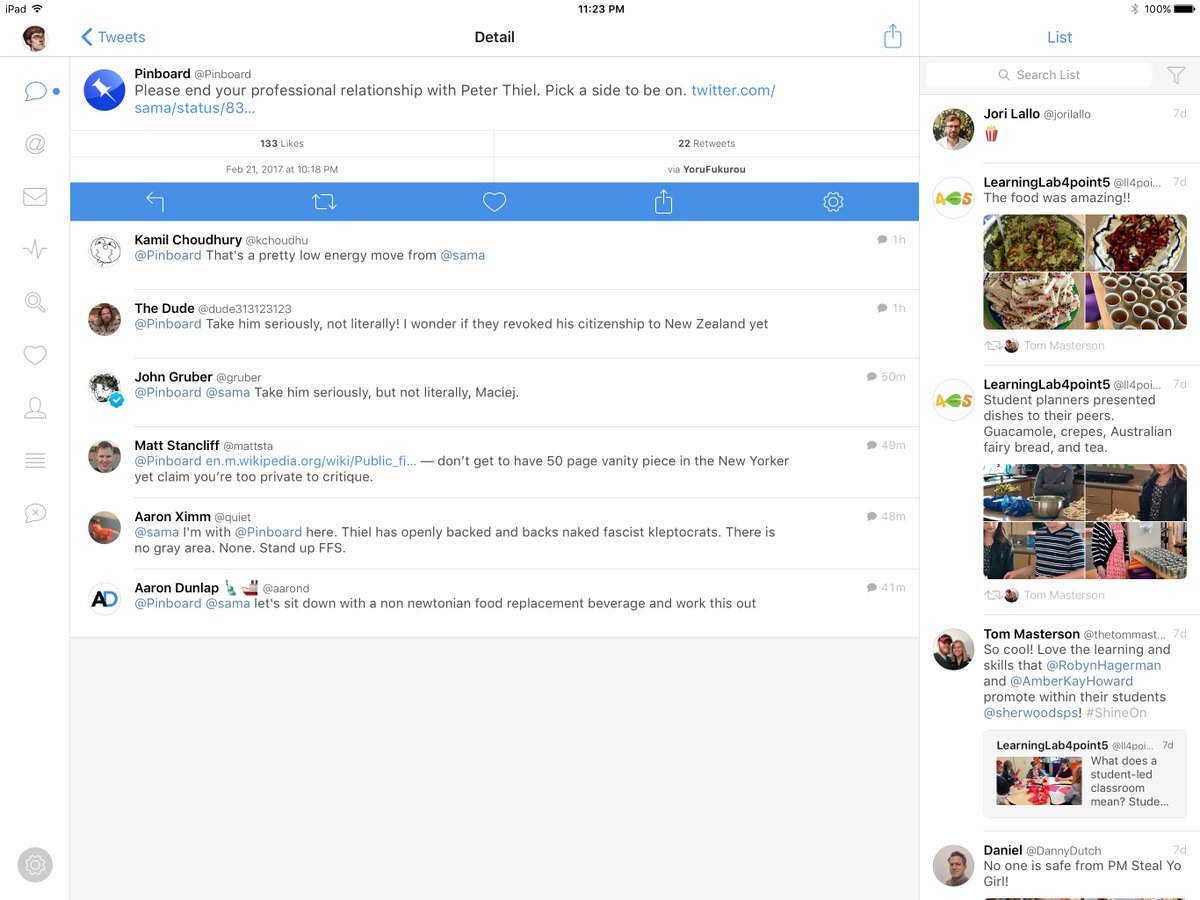This screenshot has width=1200, height=900.
Task: Open the Search magnifier tab
Action: pyautogui.click(x=35, y=302)
